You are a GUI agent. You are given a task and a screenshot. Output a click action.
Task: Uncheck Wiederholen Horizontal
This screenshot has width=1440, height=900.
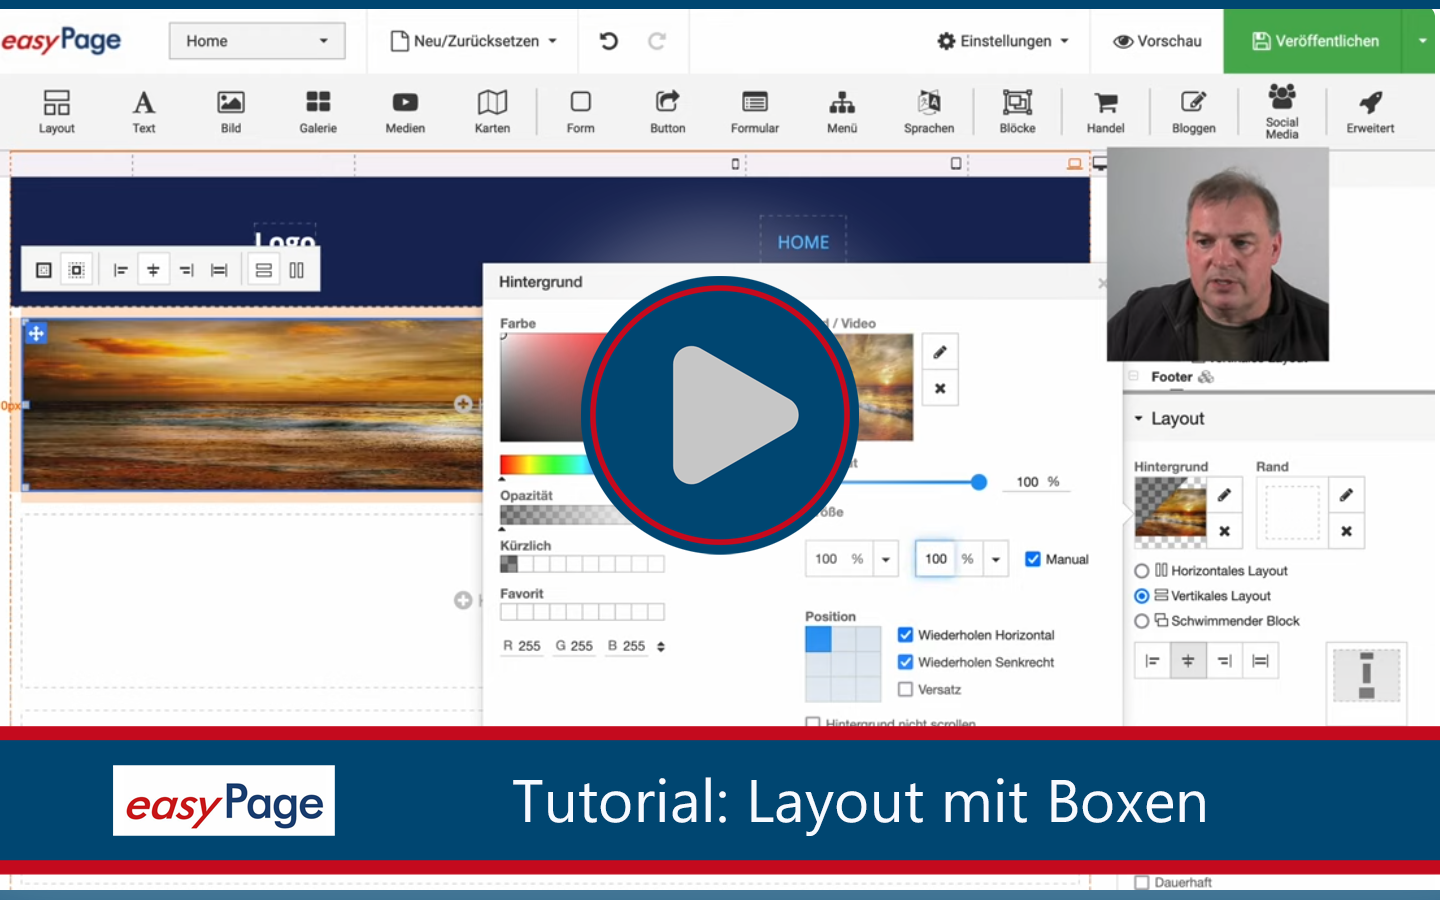(906, 634)
